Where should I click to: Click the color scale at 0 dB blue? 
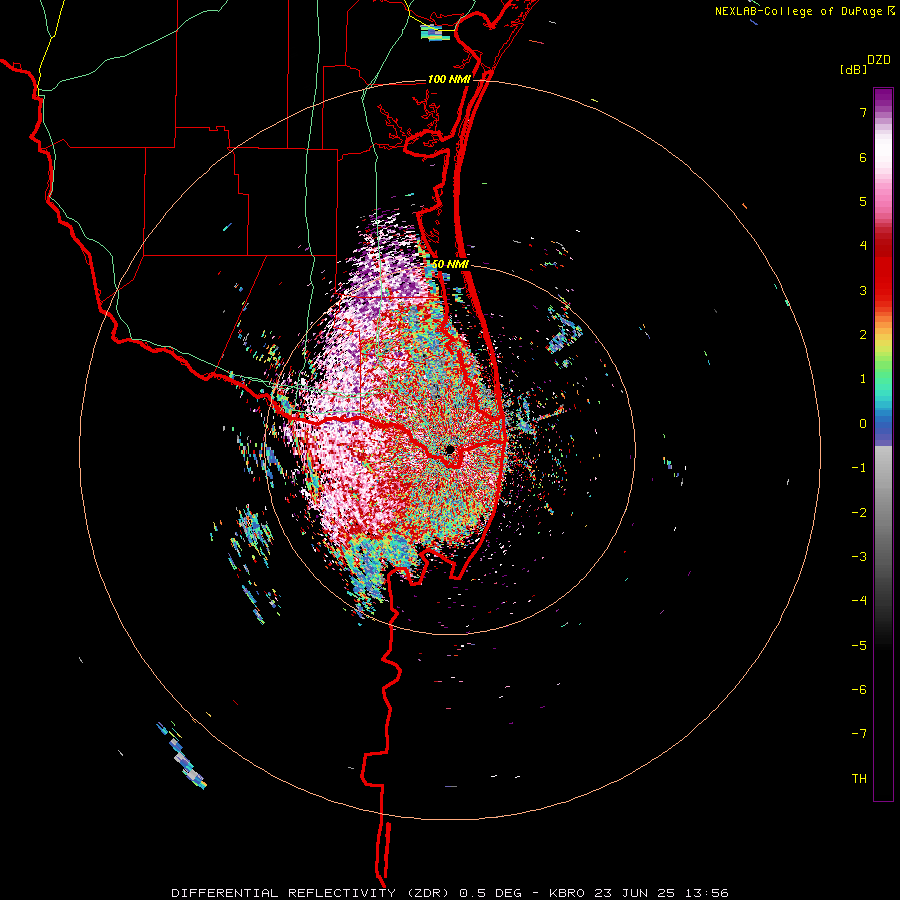point(883,424)
